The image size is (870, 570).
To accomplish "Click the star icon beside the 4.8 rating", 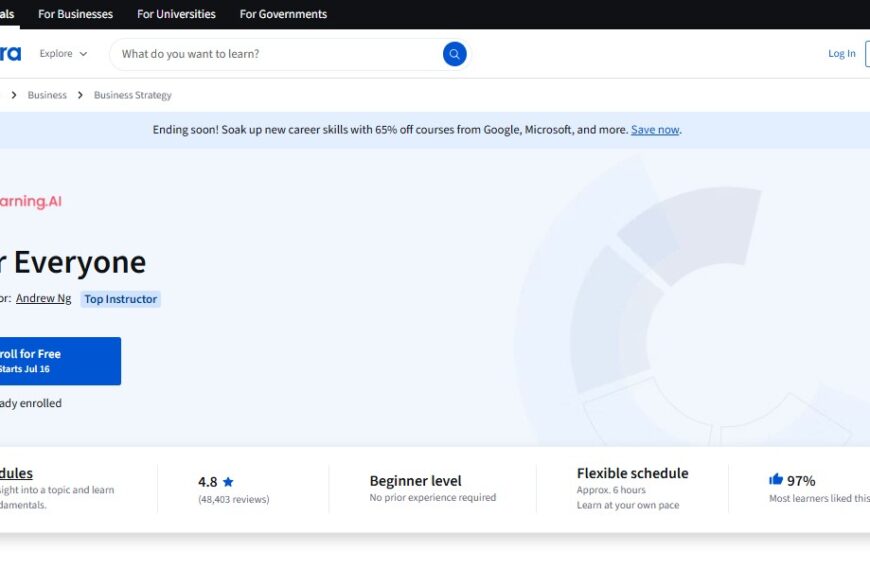I will click(x=228, y=482).
